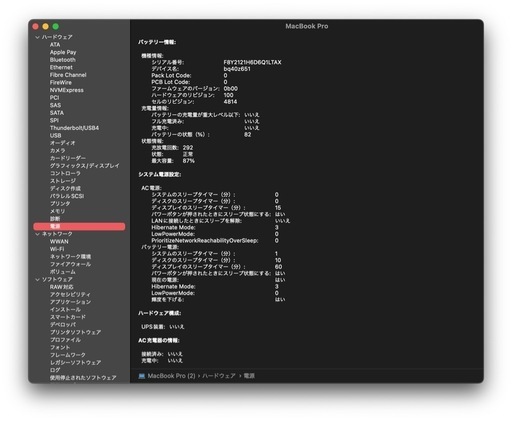This screenshot has width=512, height=421.
Task: Click 電源 in the bottom path bar
Action: [249, 376]
